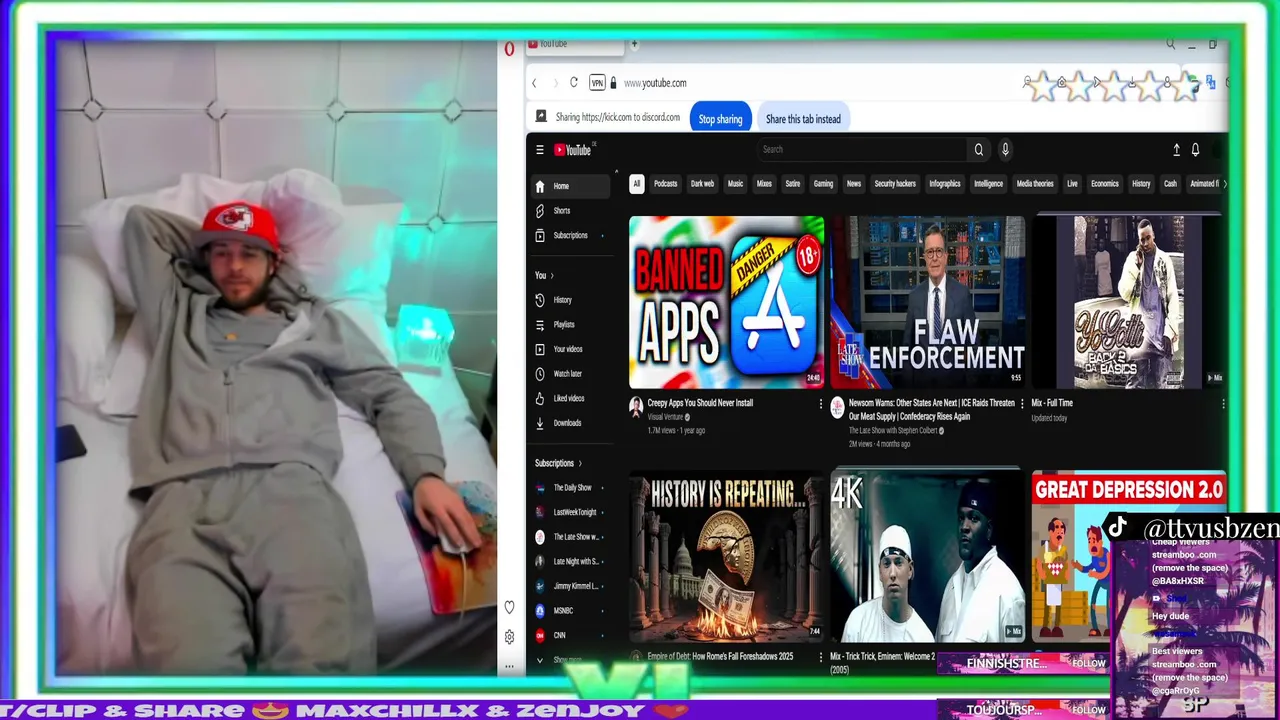Screen dimensions: 1280x720
Task: Open The Daily Show subscription
Action: (570, 488)
